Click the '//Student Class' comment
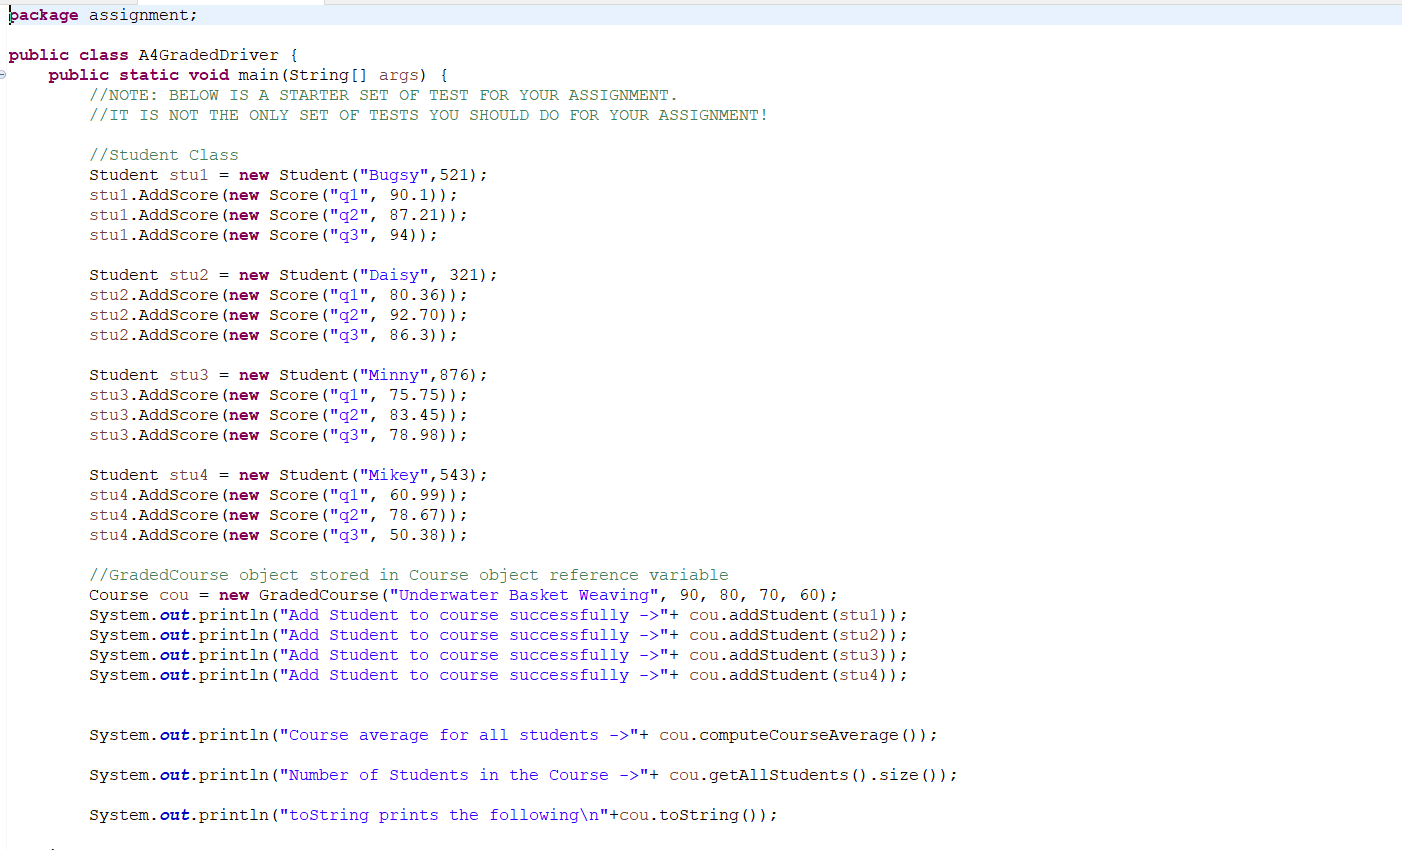The height and width of the screenshot is (850, 1402). click(x=164, y=155)
